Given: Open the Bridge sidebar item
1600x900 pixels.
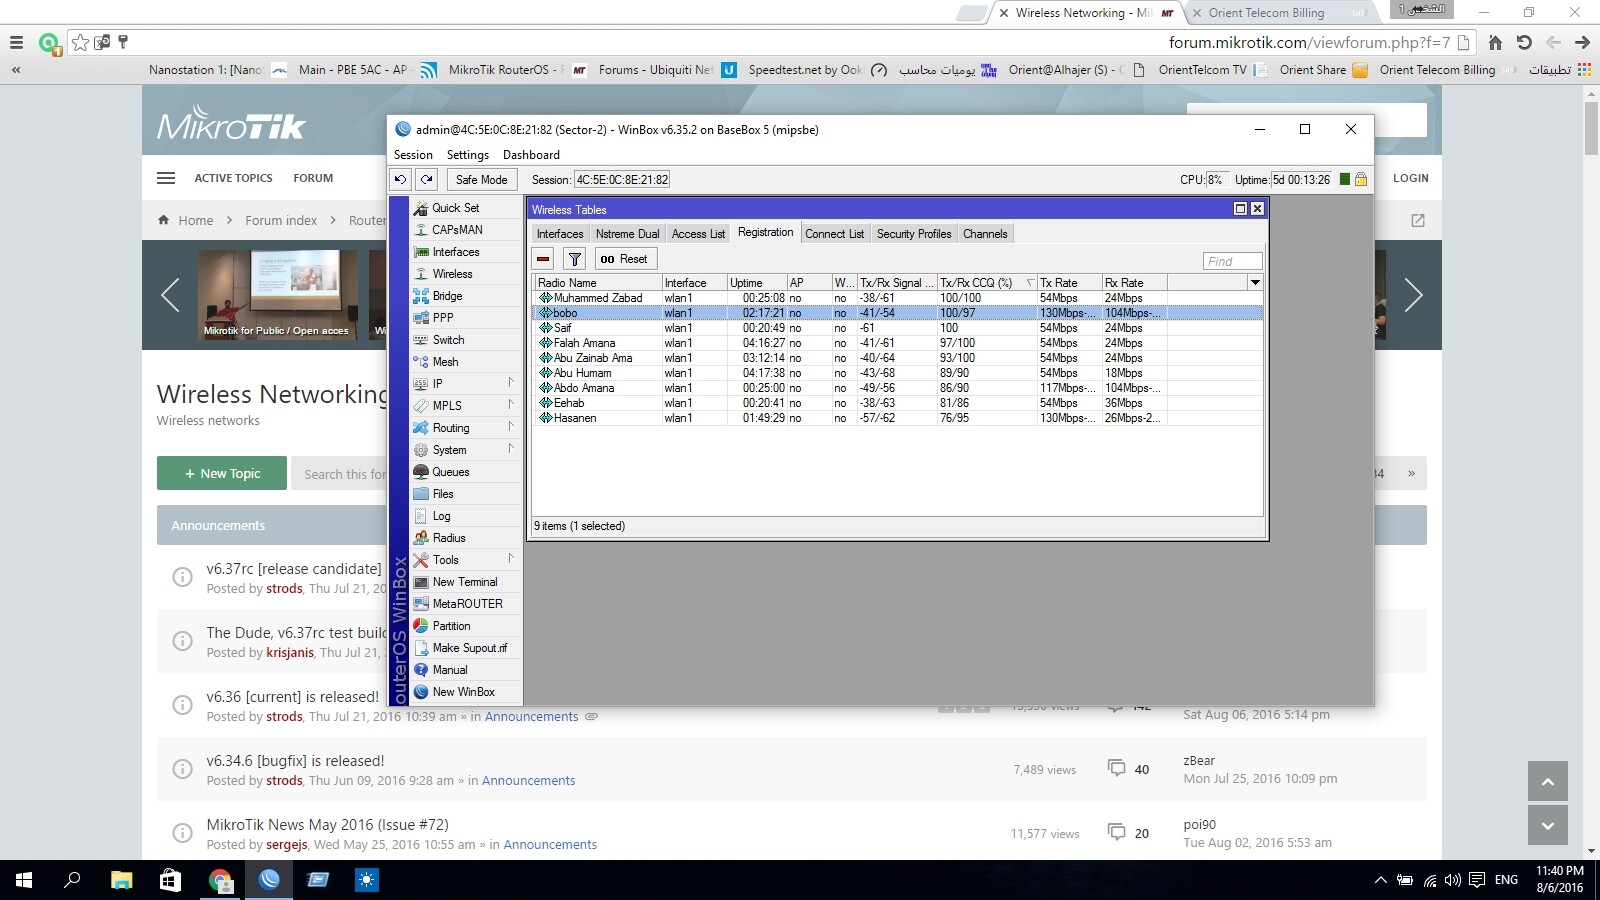Looking at the screenshot, I should [x=447, y=296].
